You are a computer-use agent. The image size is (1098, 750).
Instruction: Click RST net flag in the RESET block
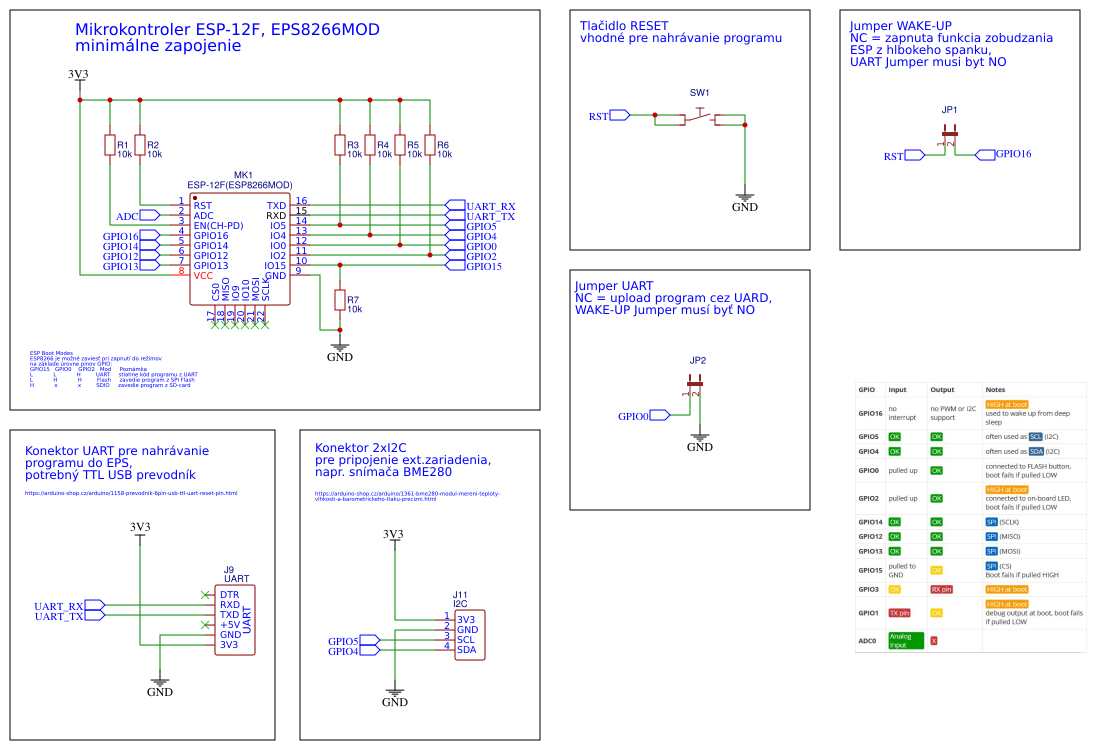609,116
